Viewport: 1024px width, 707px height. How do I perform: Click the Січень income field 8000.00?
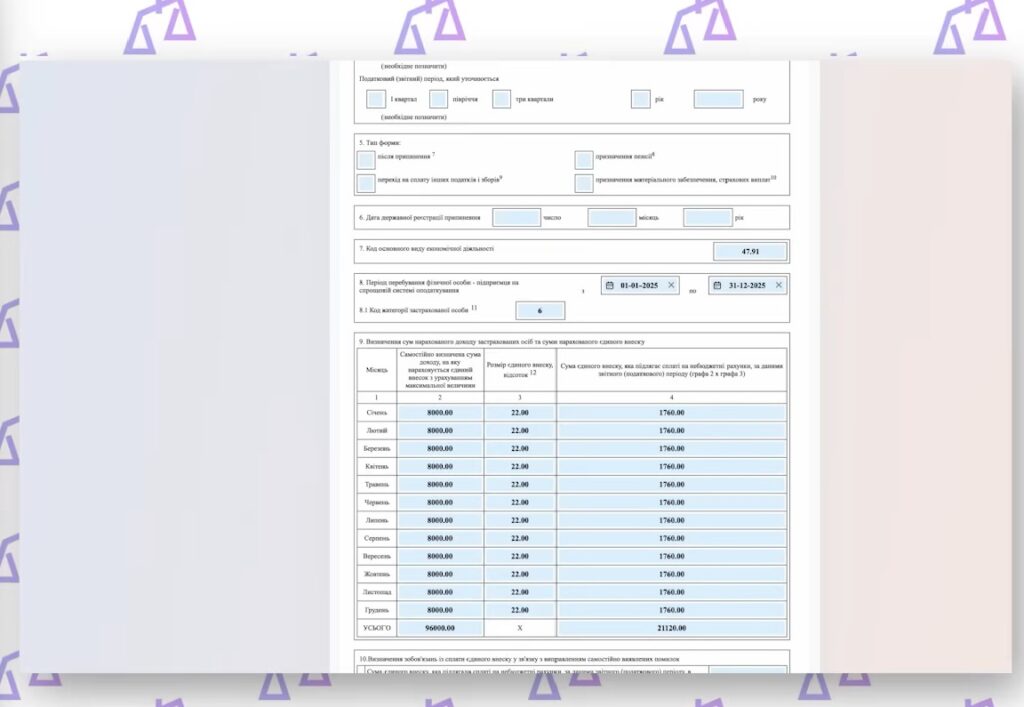[x=440, y=412]
